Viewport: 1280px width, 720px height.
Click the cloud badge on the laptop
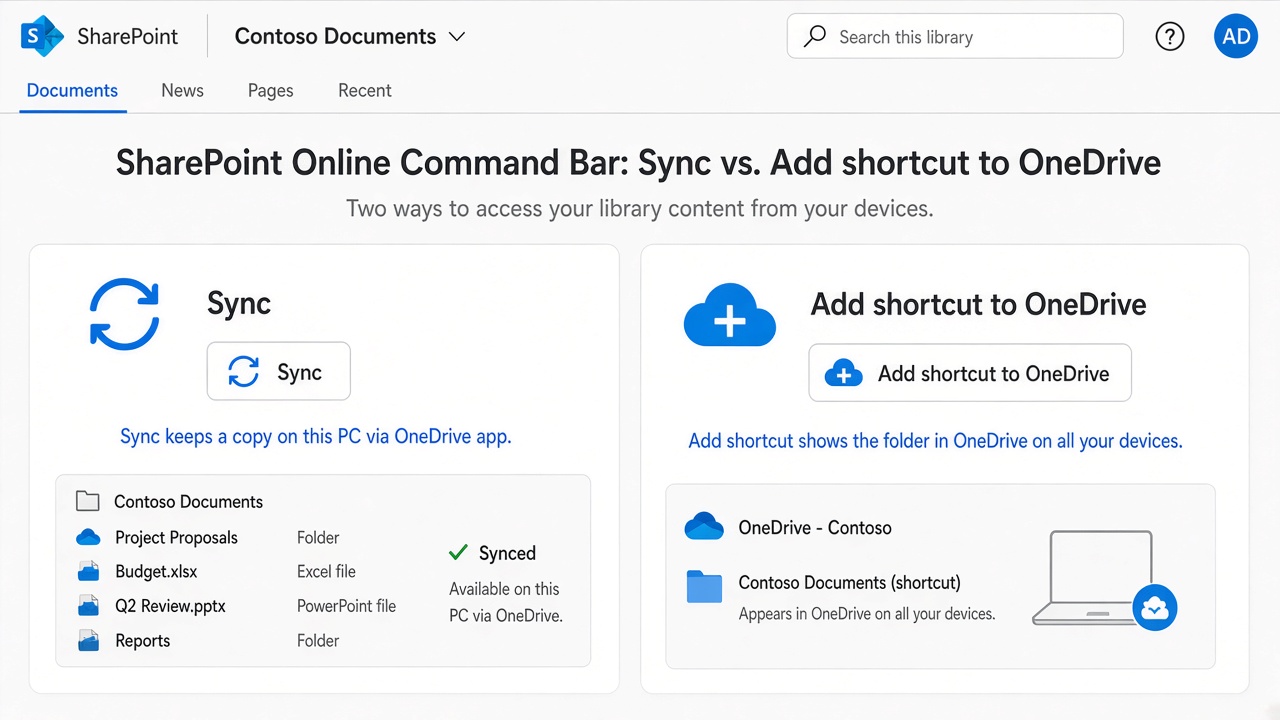1155,607
